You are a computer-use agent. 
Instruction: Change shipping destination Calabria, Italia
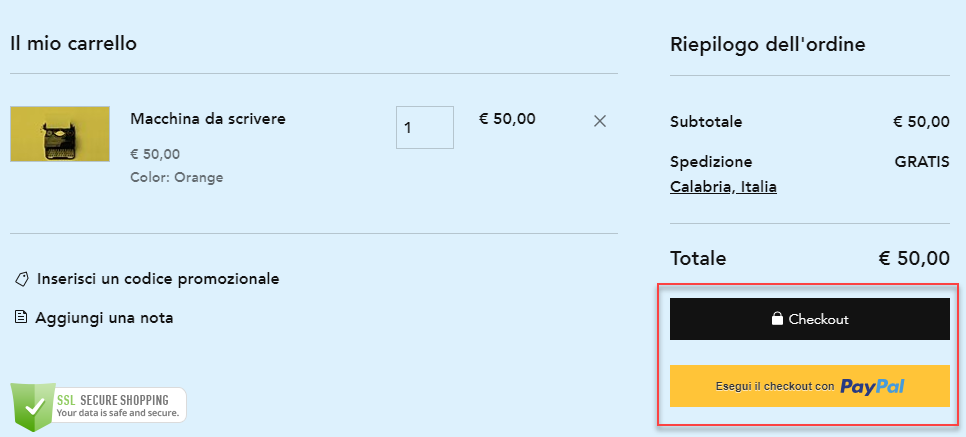(723, 187)
